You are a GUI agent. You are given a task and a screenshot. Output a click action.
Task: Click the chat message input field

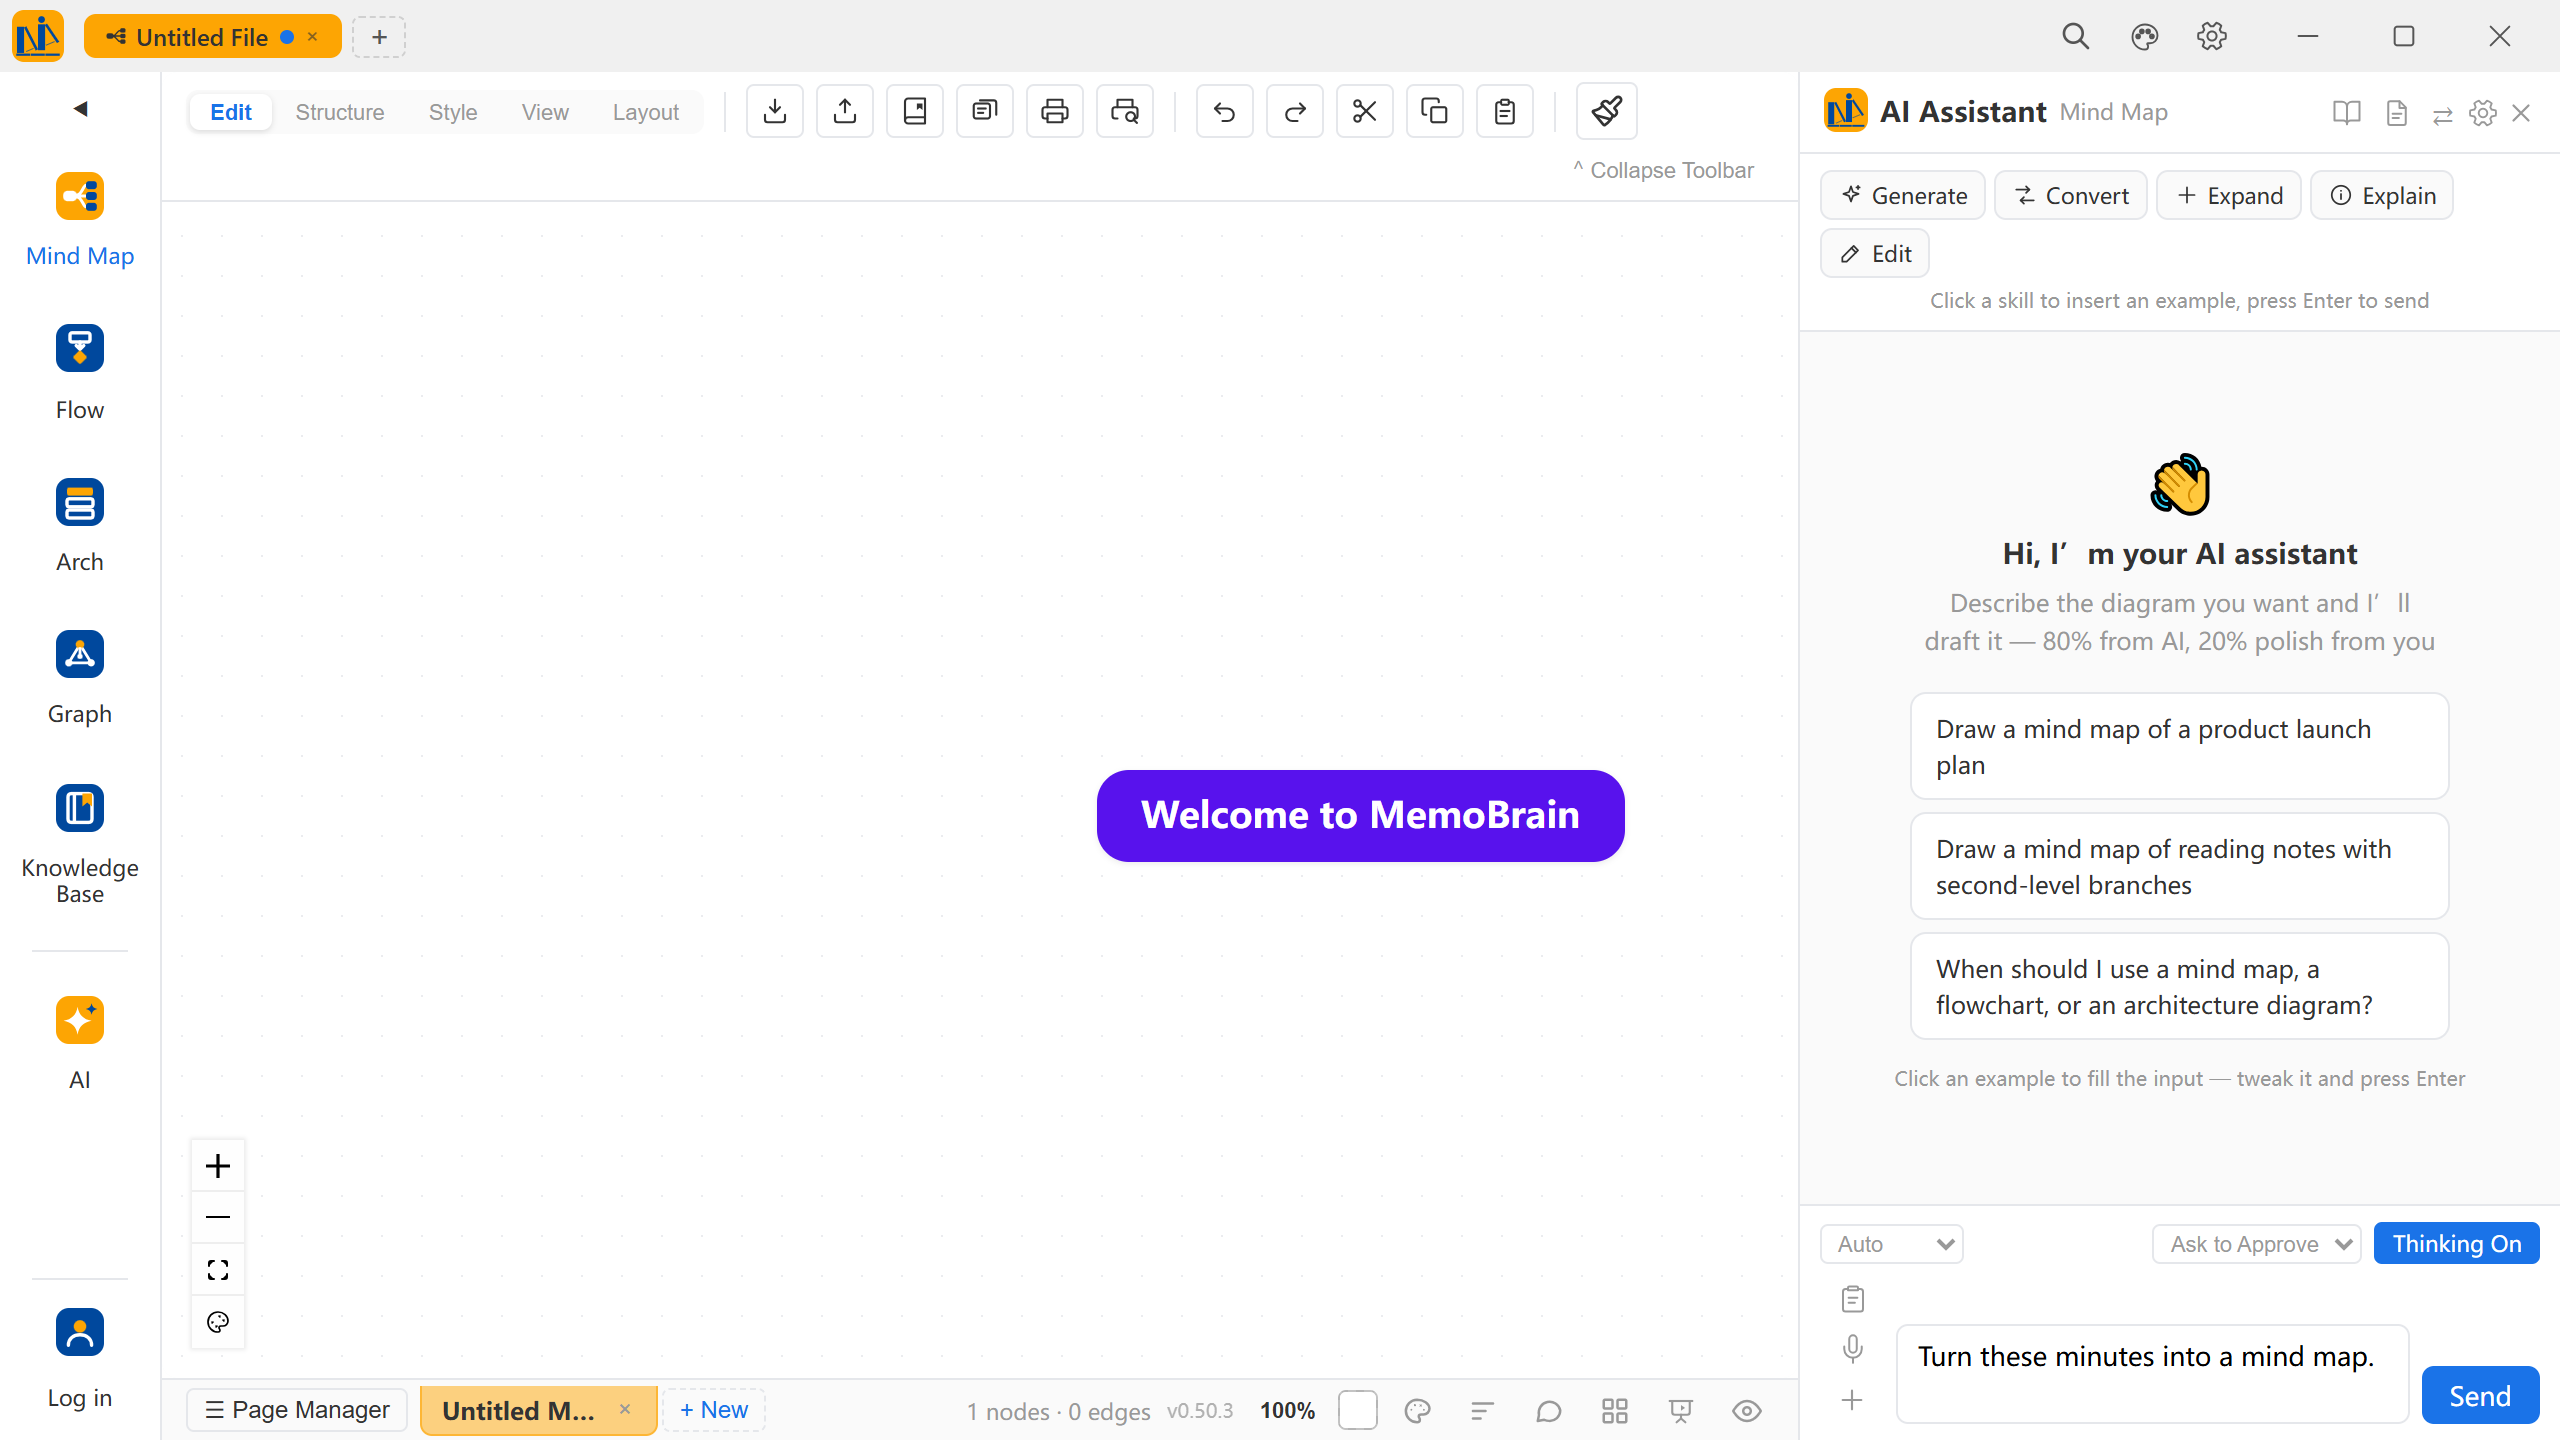coord(2152,1374)
